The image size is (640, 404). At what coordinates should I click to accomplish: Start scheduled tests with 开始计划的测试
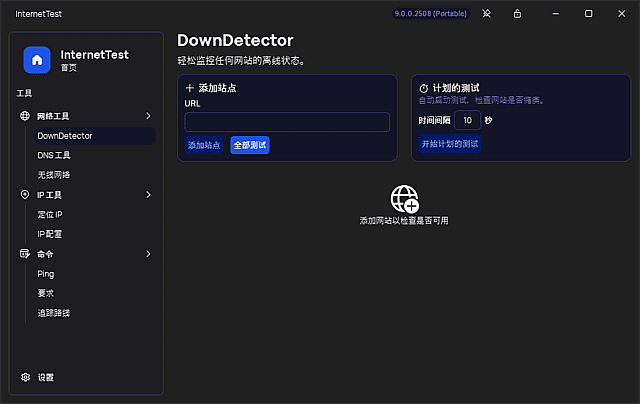click(450, 144)
